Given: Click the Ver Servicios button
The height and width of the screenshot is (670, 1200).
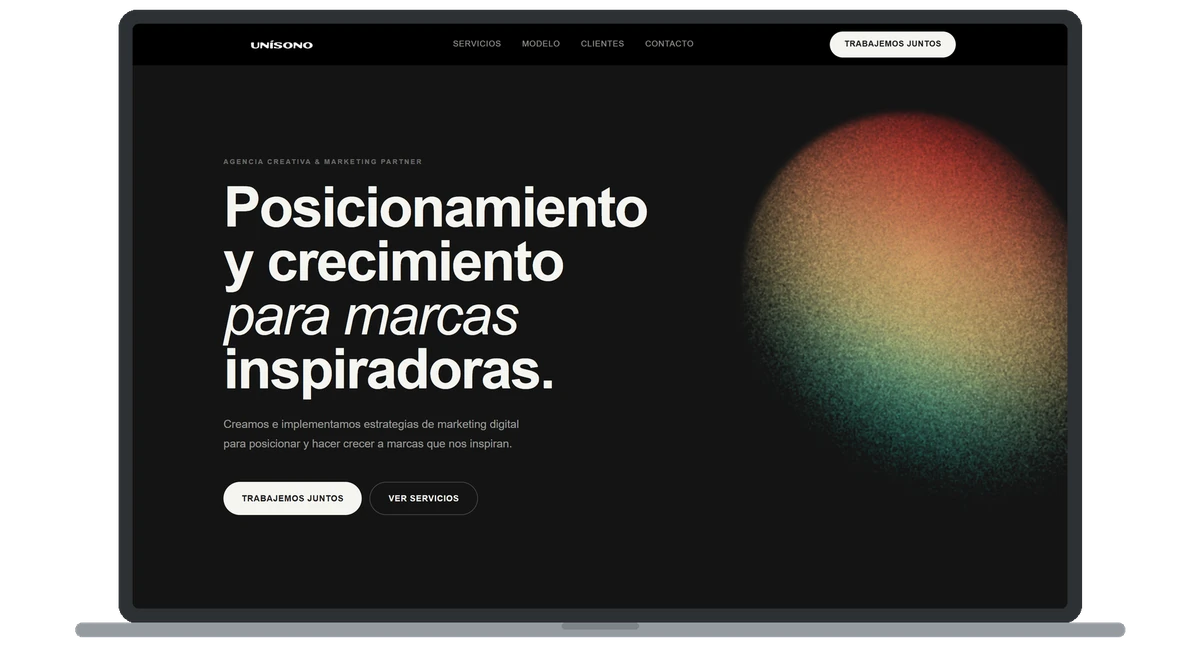Looking at the screenshot, I should [x=423, y=498].
